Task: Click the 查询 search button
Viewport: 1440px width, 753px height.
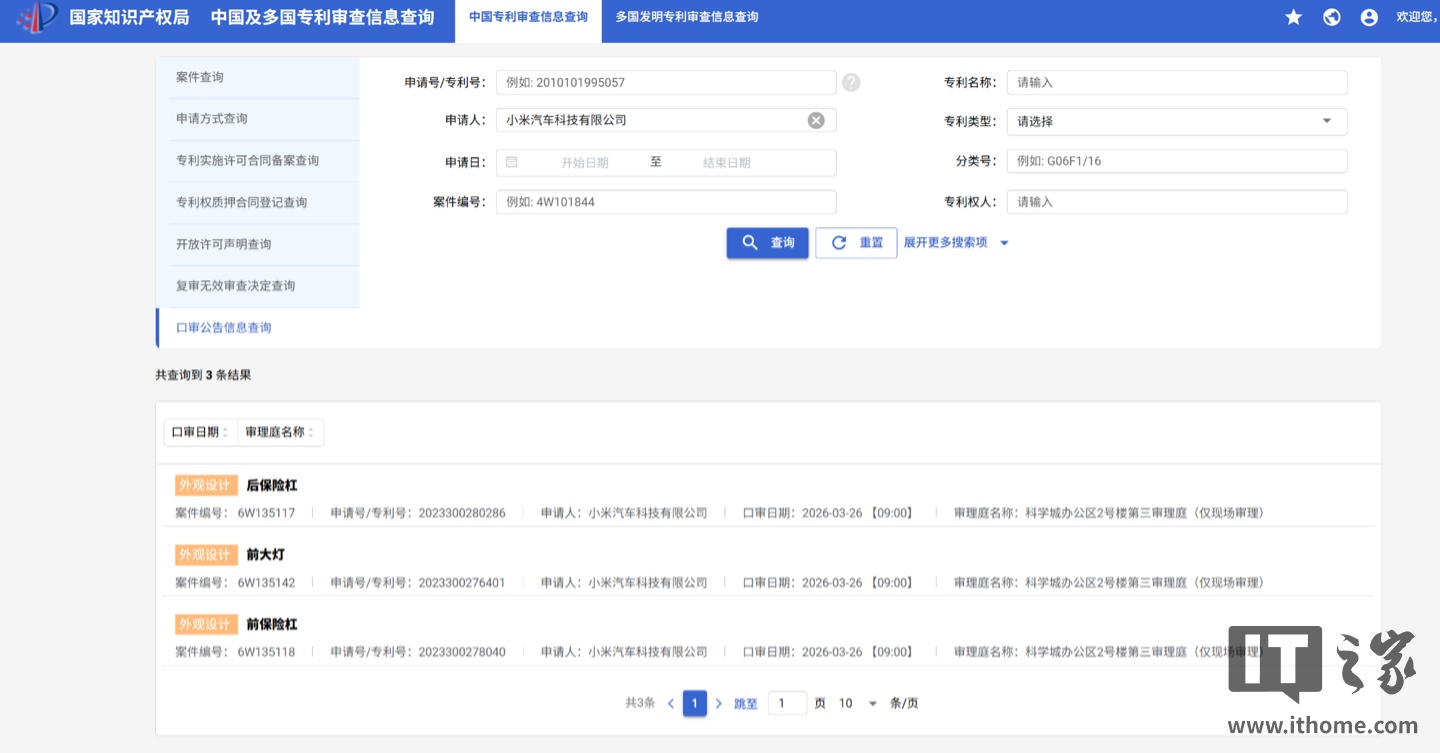Action: click(767, 243)
